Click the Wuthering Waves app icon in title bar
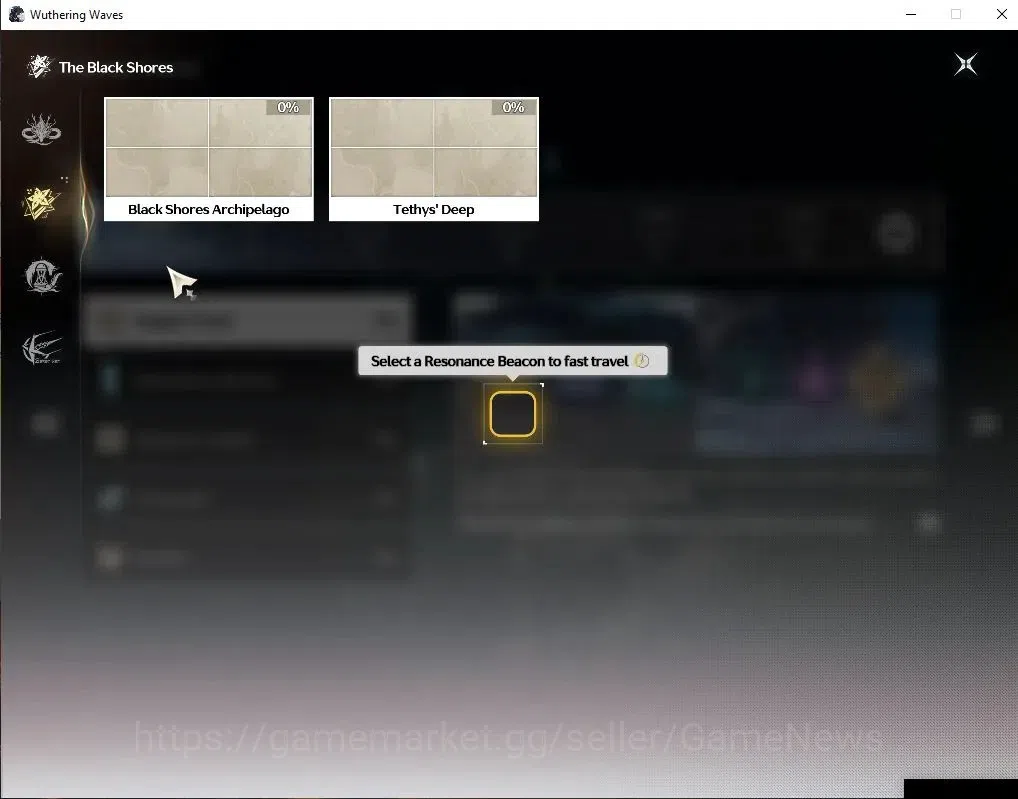This screenshot has height=799, width=1018. 17,14
